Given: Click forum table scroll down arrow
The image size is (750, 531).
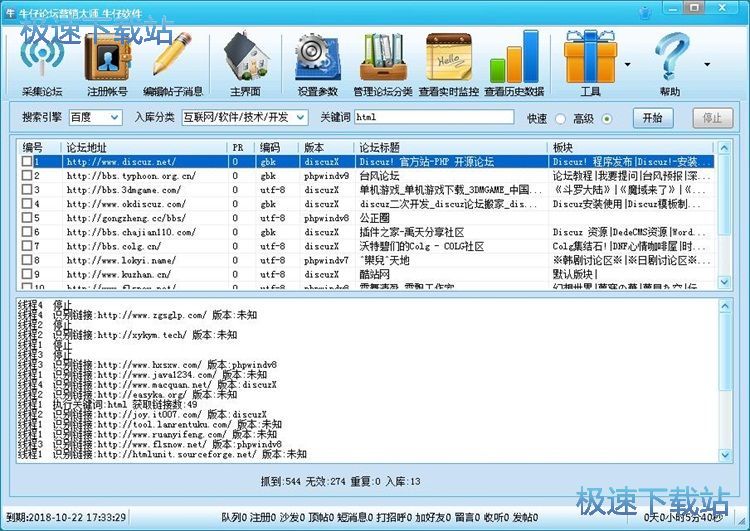Looking at the screenshot, I should 724,282.
